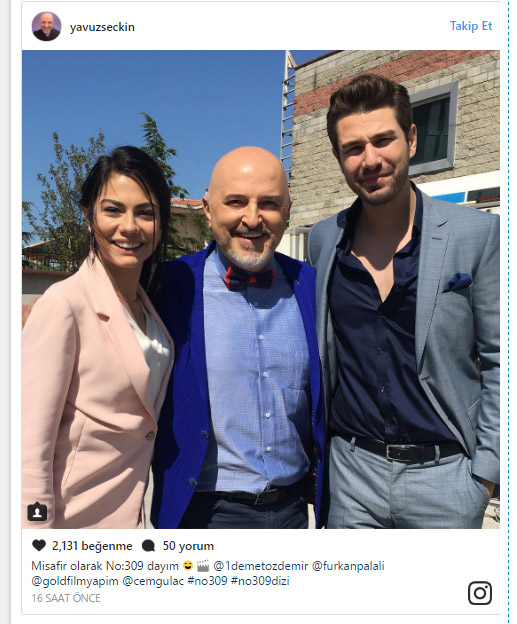This screenshot has height=624, width=517.
Task: Open the embedded post photo
Action: pos(261,289)
